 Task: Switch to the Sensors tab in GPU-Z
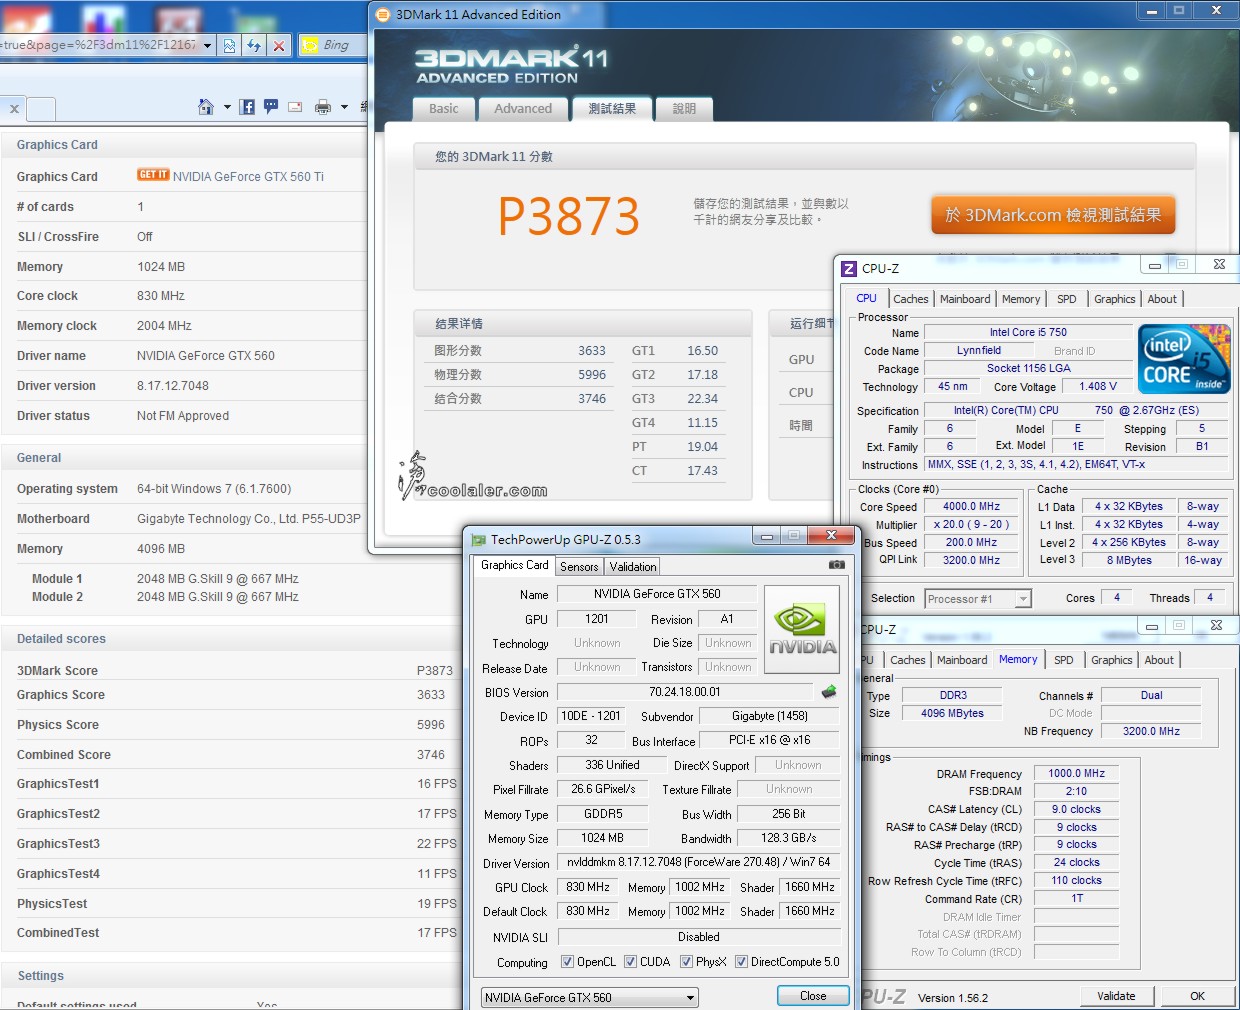coord(579,567)
